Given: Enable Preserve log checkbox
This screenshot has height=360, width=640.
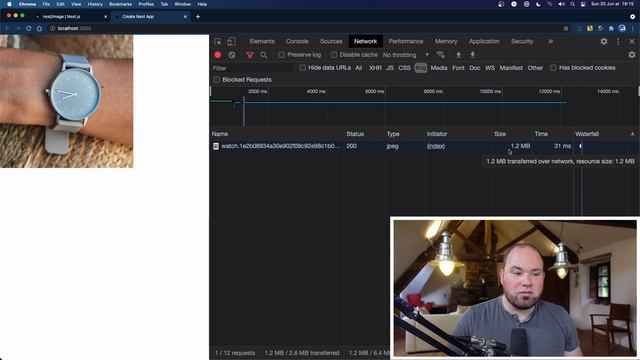Looking at the screenshot, I should tap(282, 55).
